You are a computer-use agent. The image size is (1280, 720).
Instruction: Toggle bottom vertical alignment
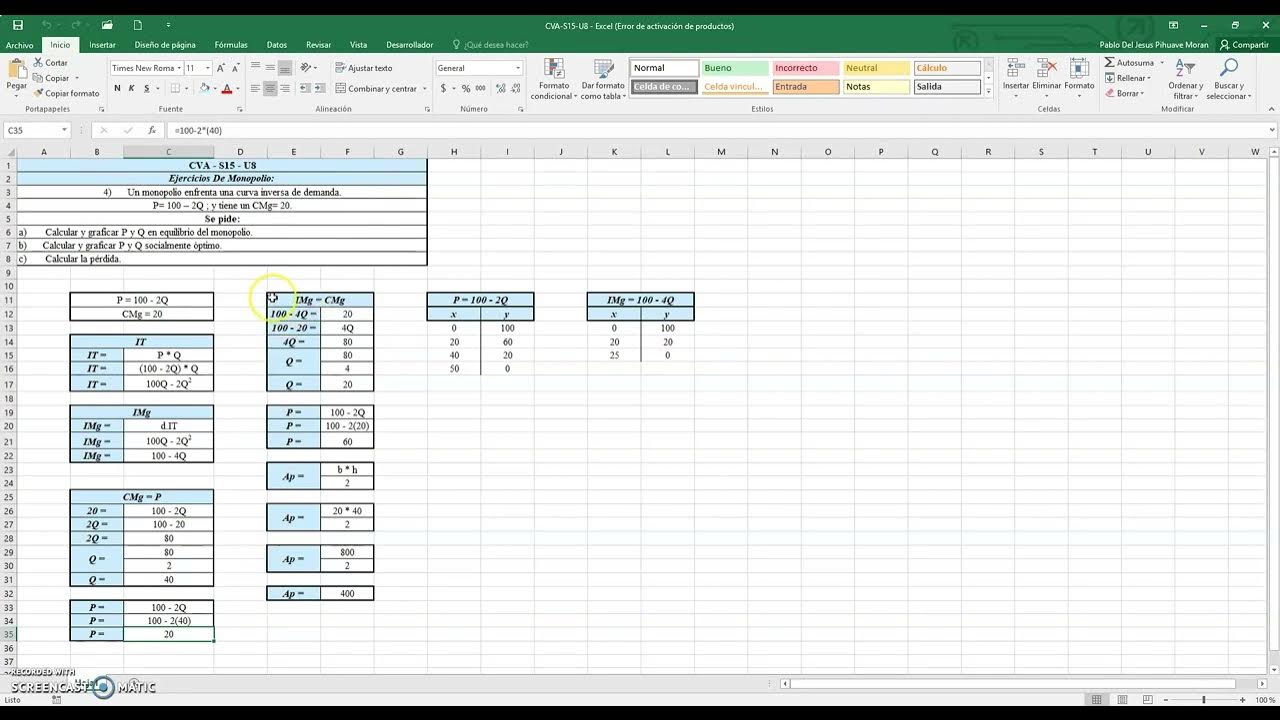pos(285,68)
